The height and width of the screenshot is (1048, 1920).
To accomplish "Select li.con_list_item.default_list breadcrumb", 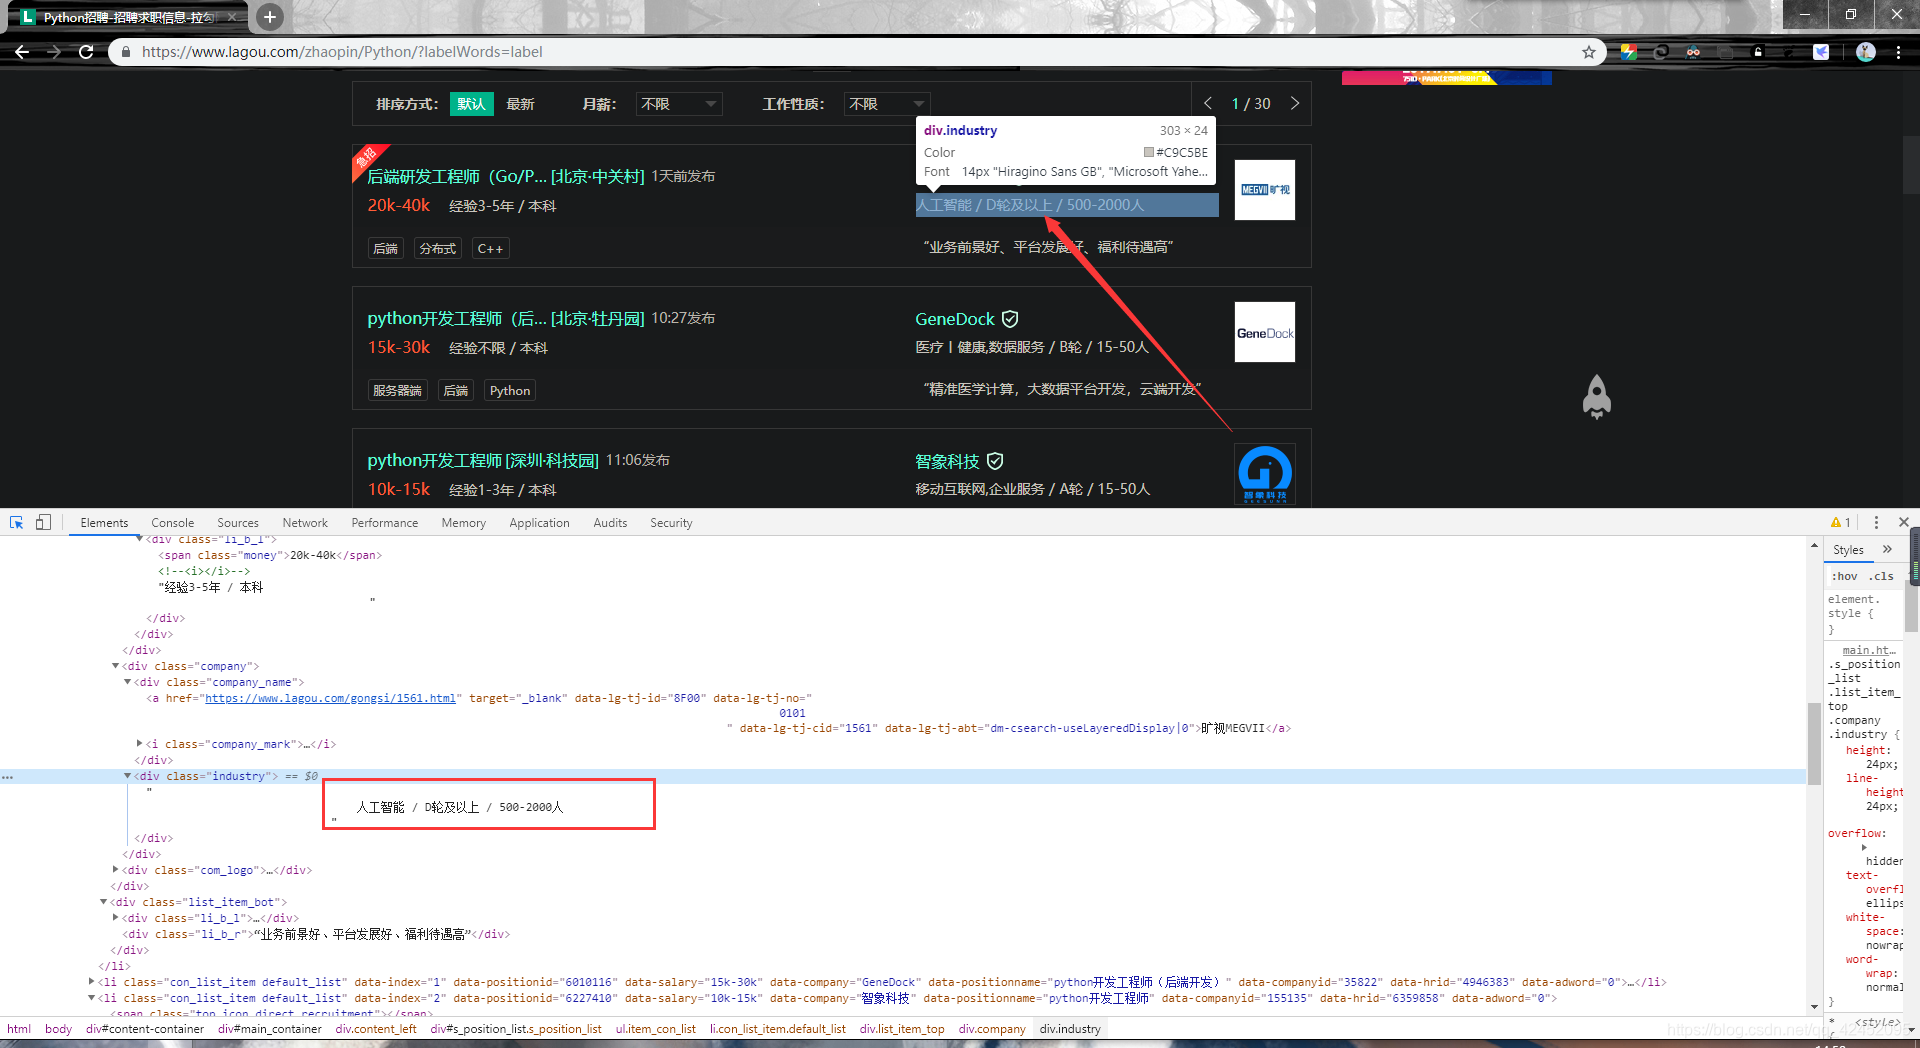I will click(x=778, y=1029).
